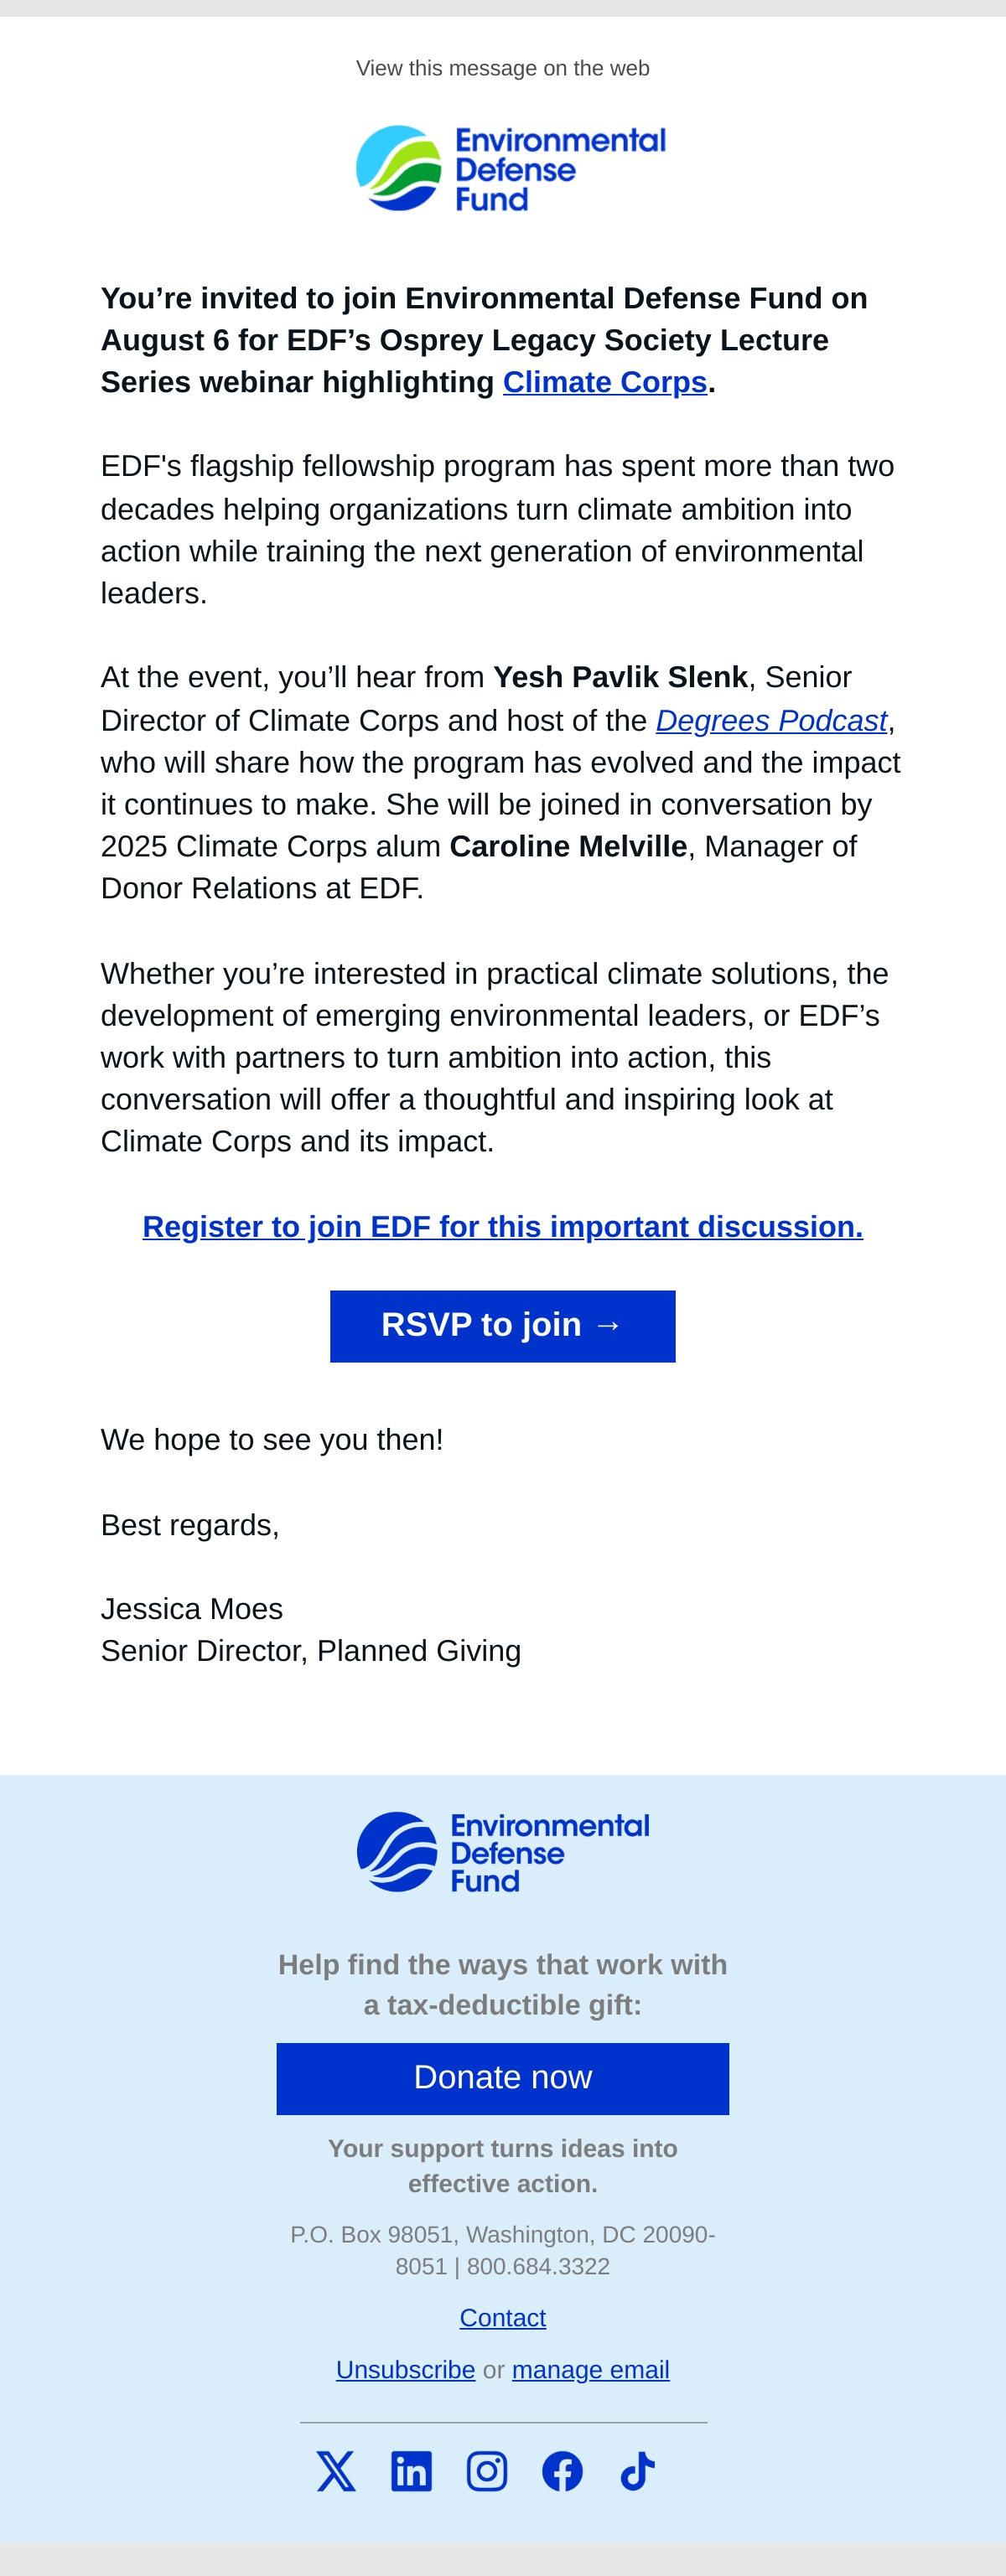This screenshot has height=2576, width=1006.
Task: Click the 'Jessica Moes' signature name
Action: tap(192, 1608)
